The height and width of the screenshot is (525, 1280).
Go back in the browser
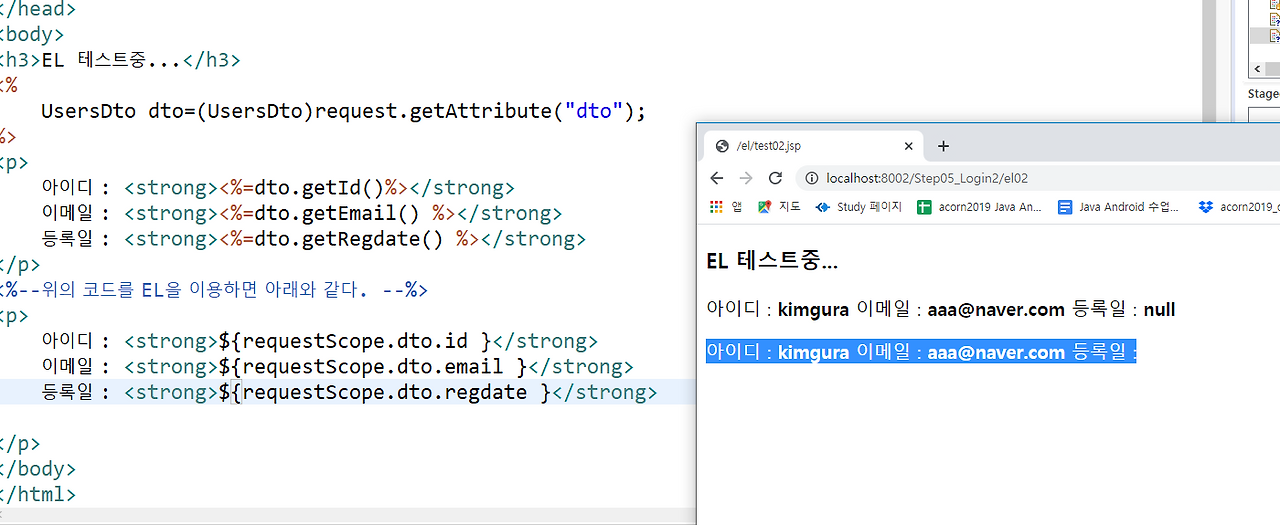(x=716, y=178)
